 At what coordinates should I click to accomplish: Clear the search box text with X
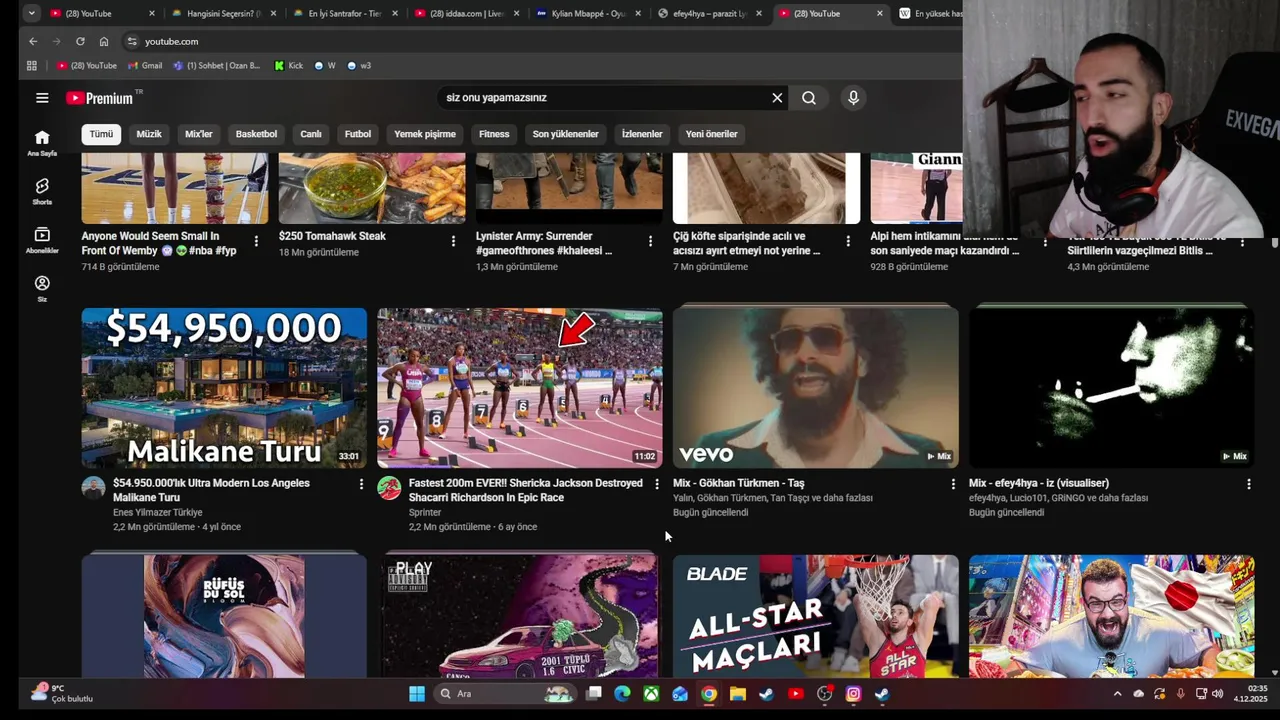[777, 98]
